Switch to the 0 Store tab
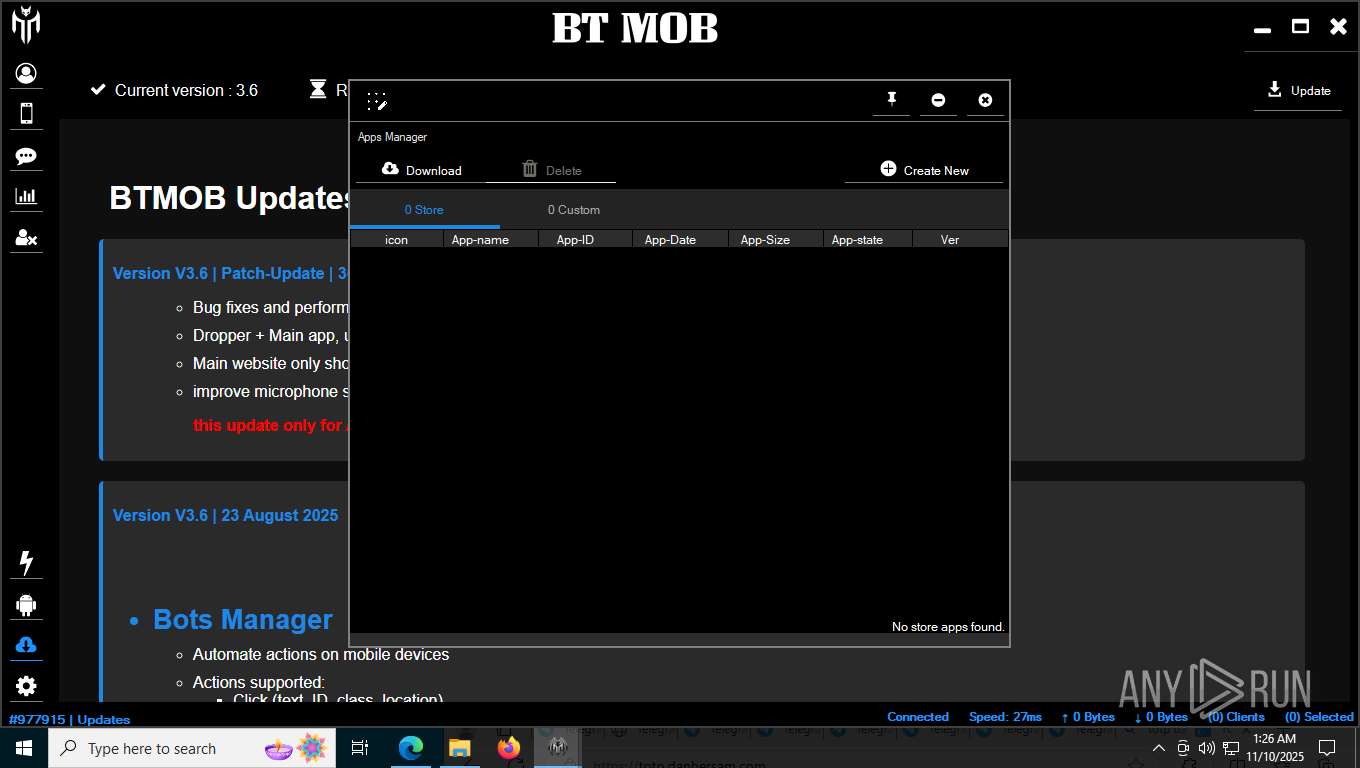Viewport: 1360px width, 768px height. click(424, 210)
